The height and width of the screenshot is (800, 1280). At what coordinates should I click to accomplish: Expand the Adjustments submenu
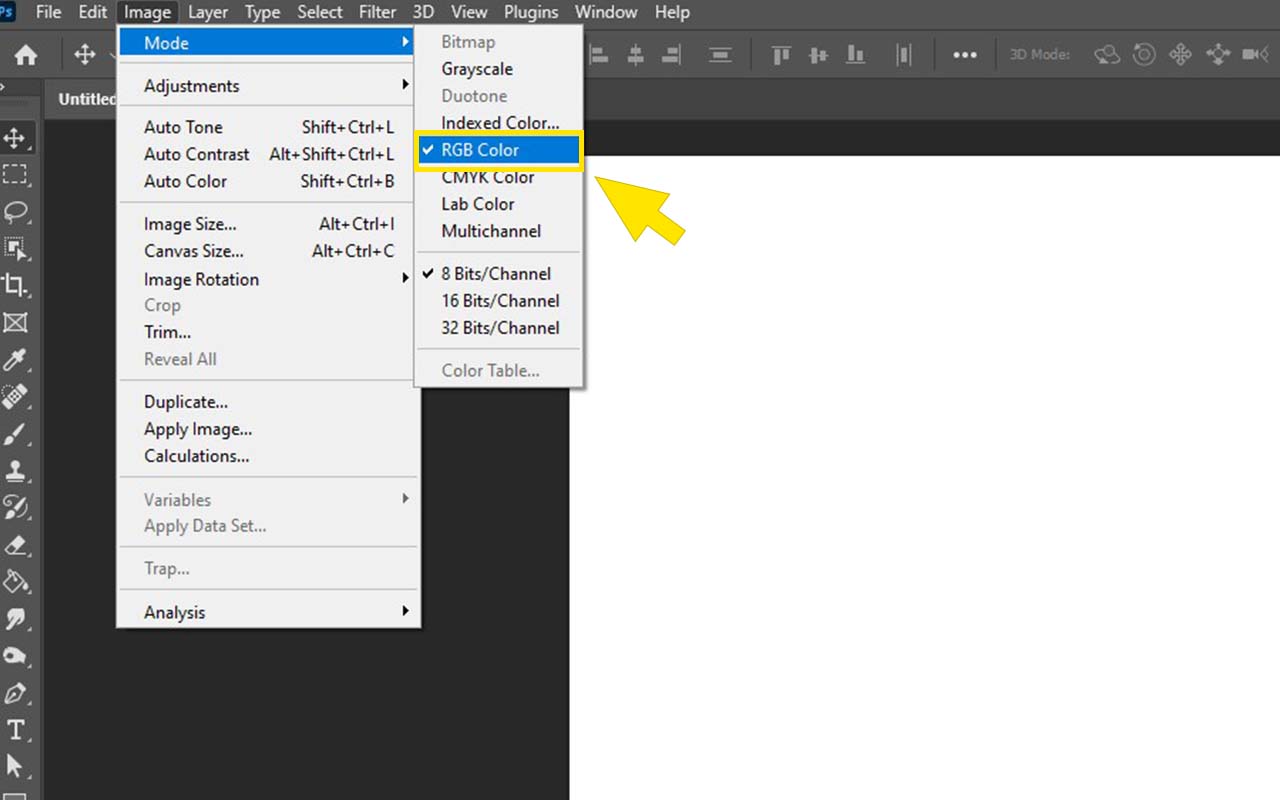[191, 86]
